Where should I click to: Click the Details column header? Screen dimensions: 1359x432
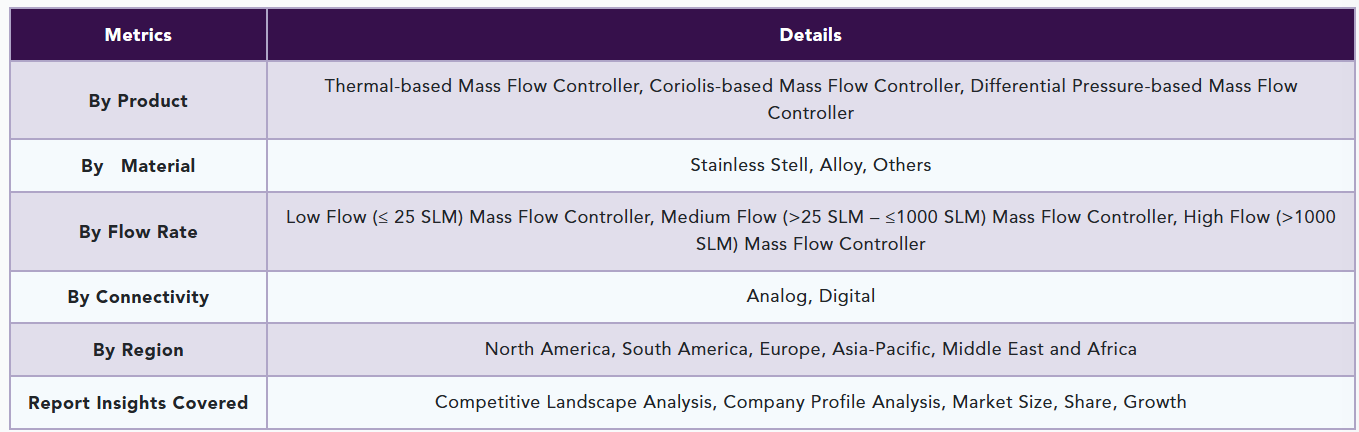click(810, 35)
